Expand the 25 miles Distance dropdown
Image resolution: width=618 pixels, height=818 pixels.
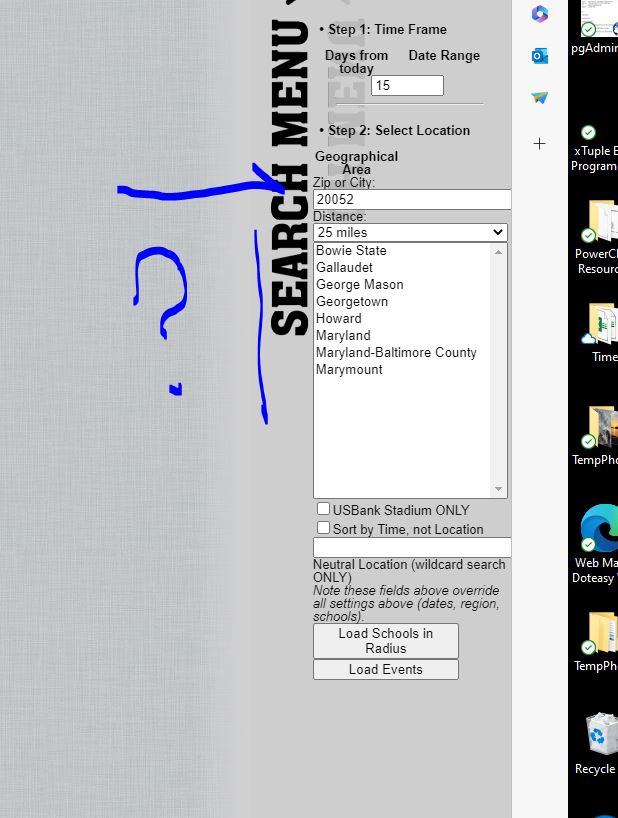tap(410, 232)
